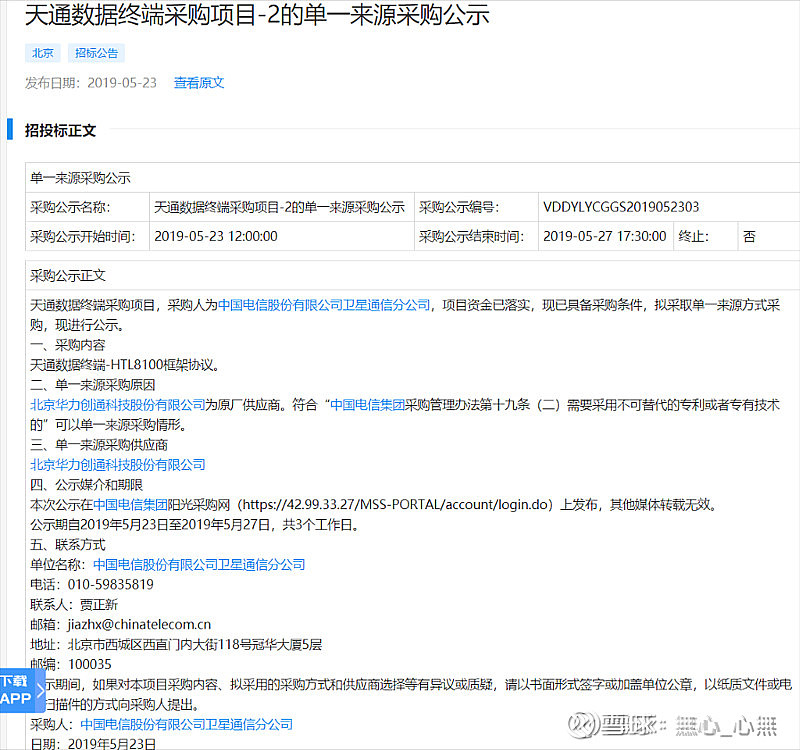Screen dimensions: 800x750
Task: Click the 采购公示名称 label cell
Action: coord(87,207)
